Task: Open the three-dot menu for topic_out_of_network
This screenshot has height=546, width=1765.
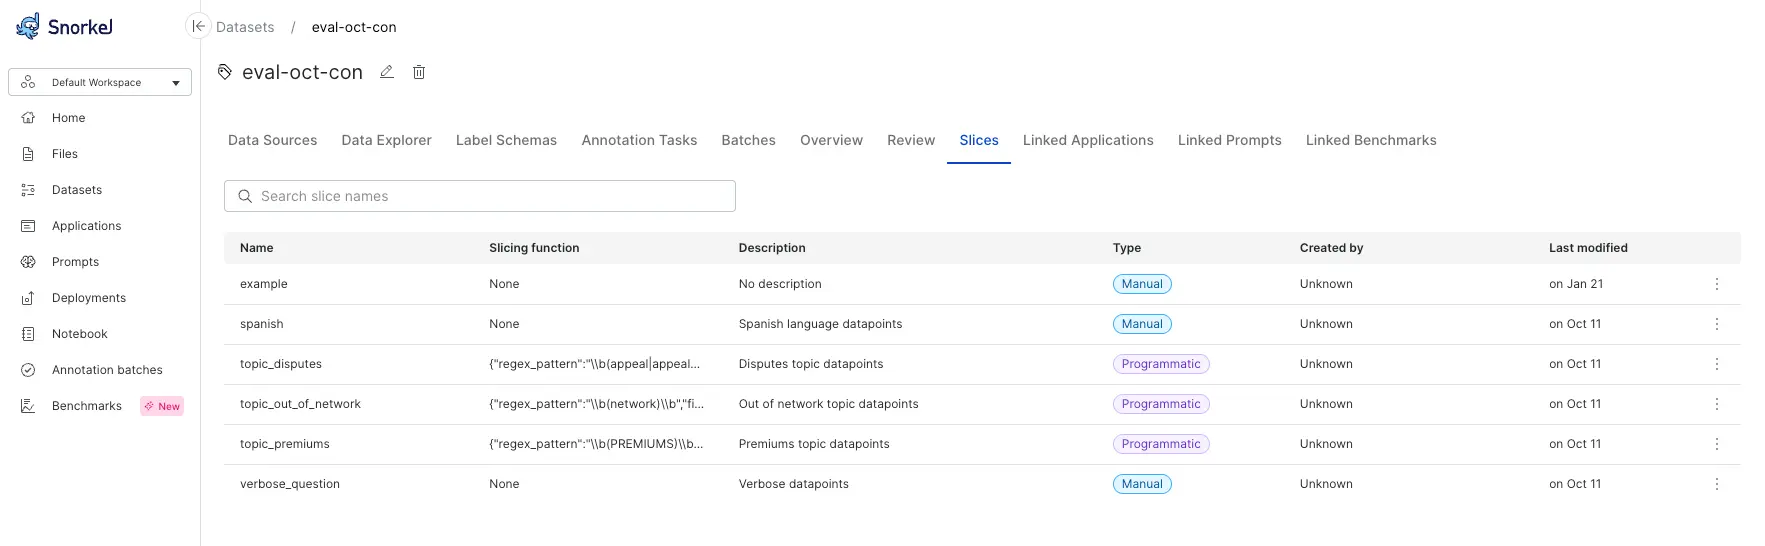Action: (x=1717, y=404)
